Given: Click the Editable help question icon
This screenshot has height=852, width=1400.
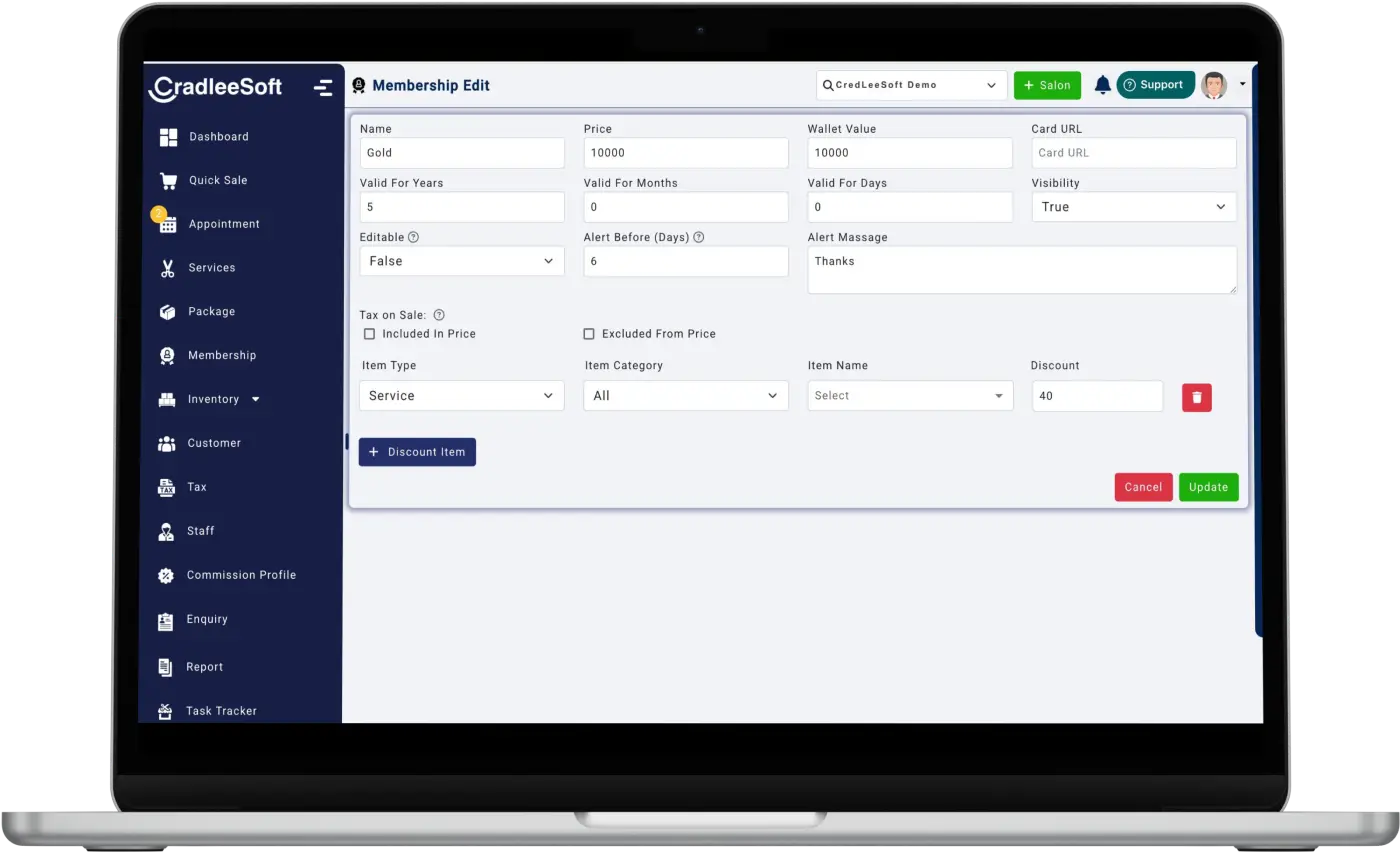Looking at the screenshot, I should point(414,238).
